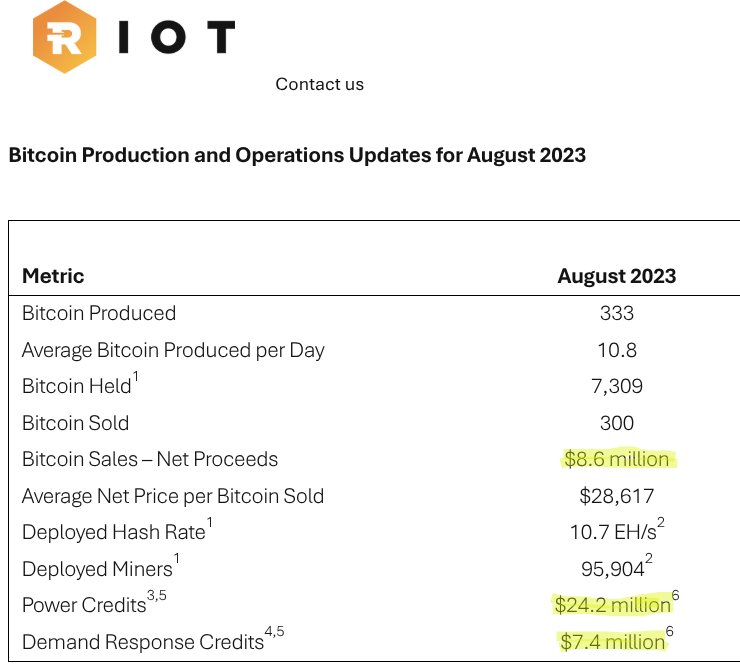
Task: Click the Average Bitcoin Produced per Day label
Action: pyautogui.click(x=173, y=350)
